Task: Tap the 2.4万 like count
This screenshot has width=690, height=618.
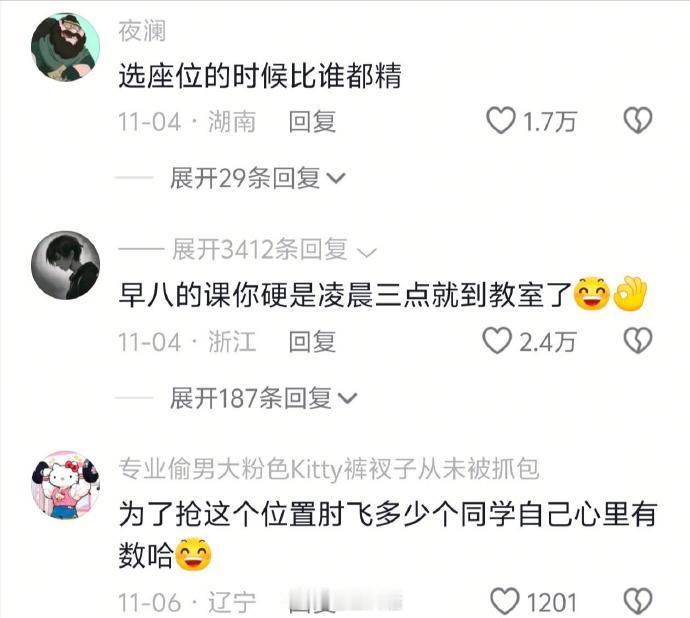Action: pyautogui.click(x=547, y=342)
